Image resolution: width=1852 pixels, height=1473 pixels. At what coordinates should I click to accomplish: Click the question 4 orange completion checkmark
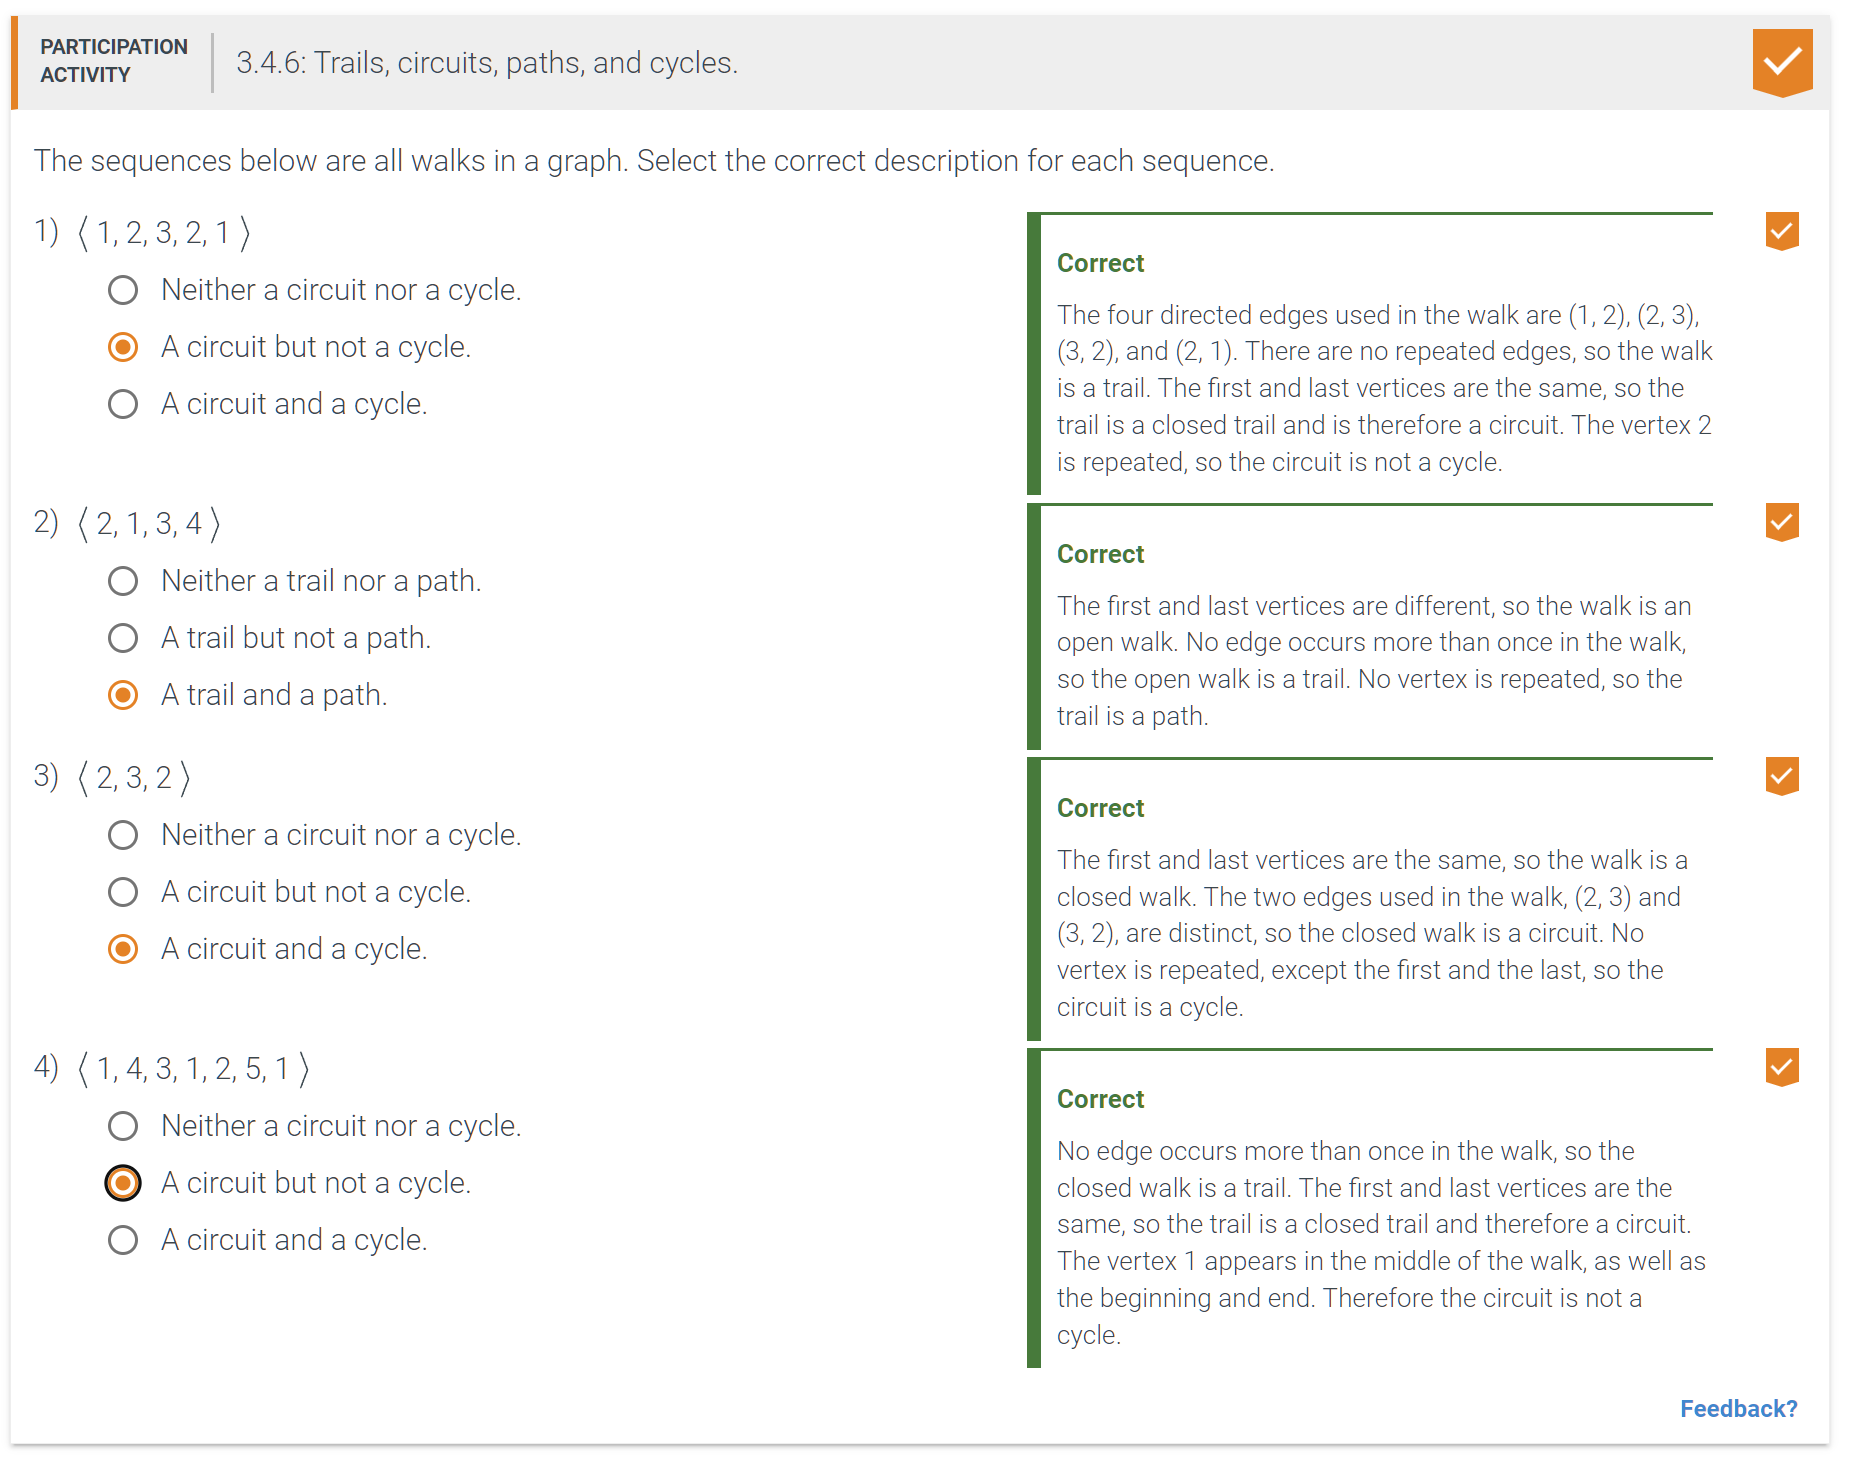(x=1781, y=1067)
